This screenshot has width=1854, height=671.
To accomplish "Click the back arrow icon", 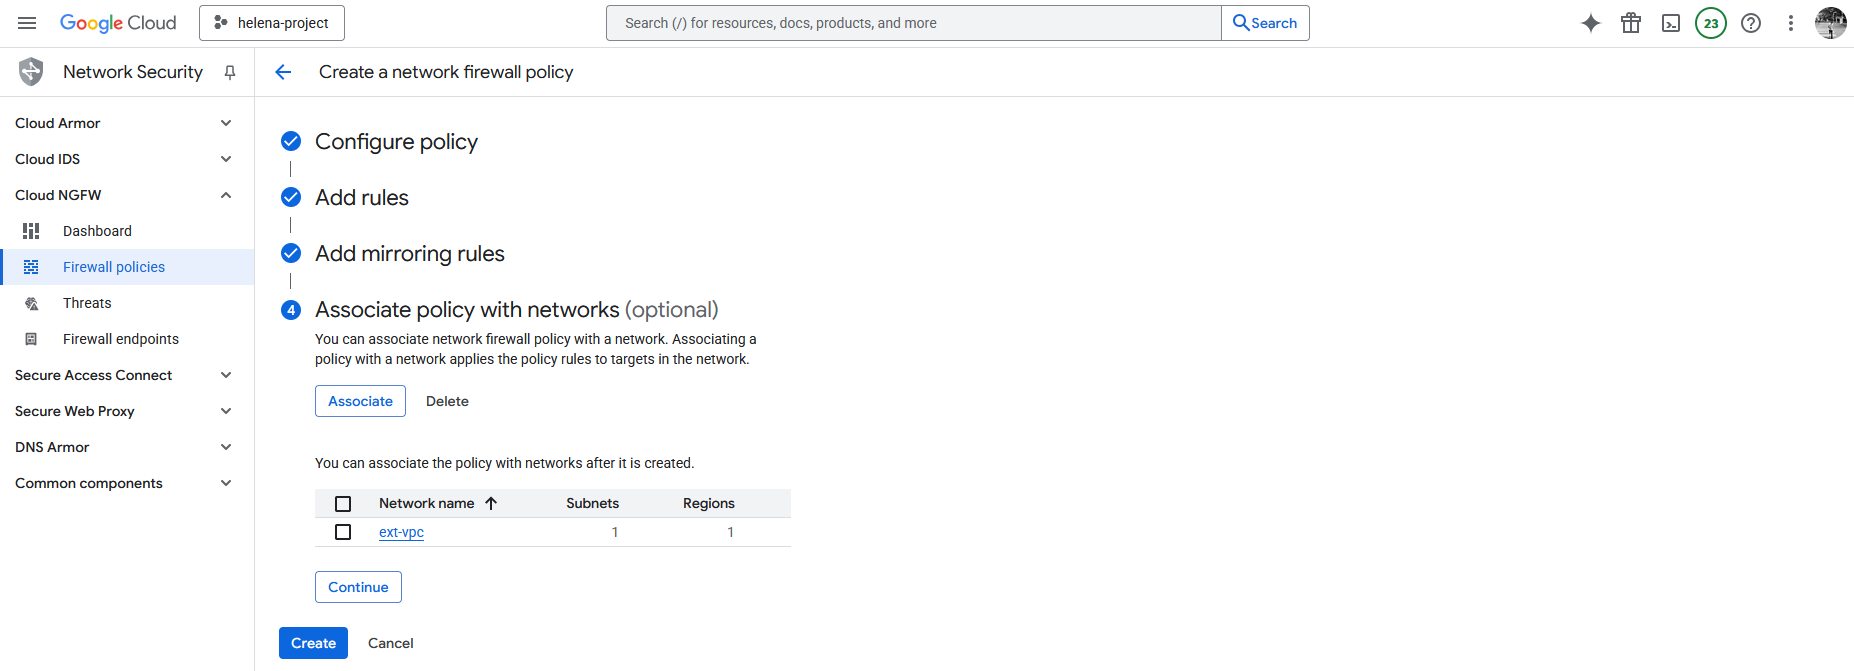I will (283, 72).
